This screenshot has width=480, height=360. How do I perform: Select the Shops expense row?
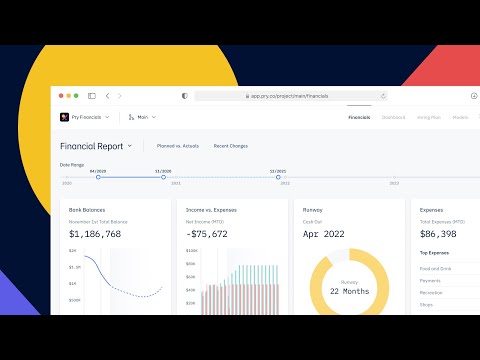pos(449,305)
